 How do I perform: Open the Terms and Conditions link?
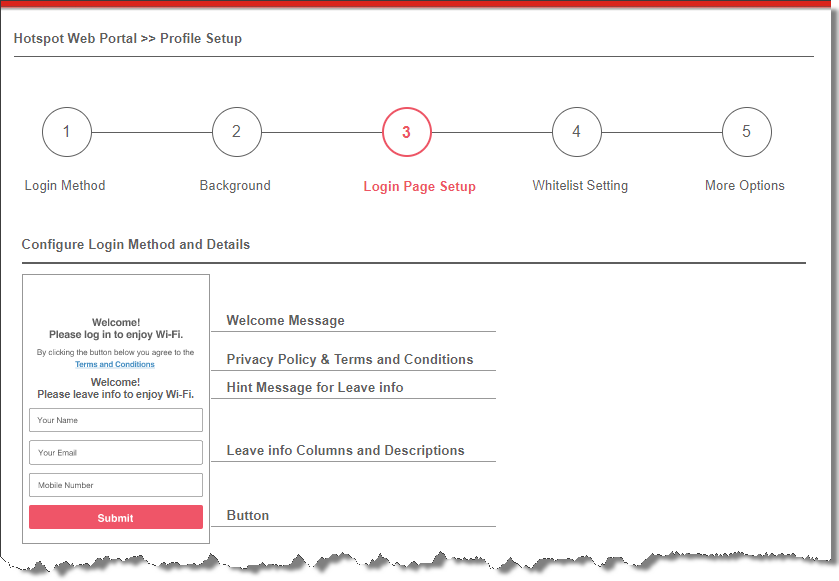click(x=115, y=364)
